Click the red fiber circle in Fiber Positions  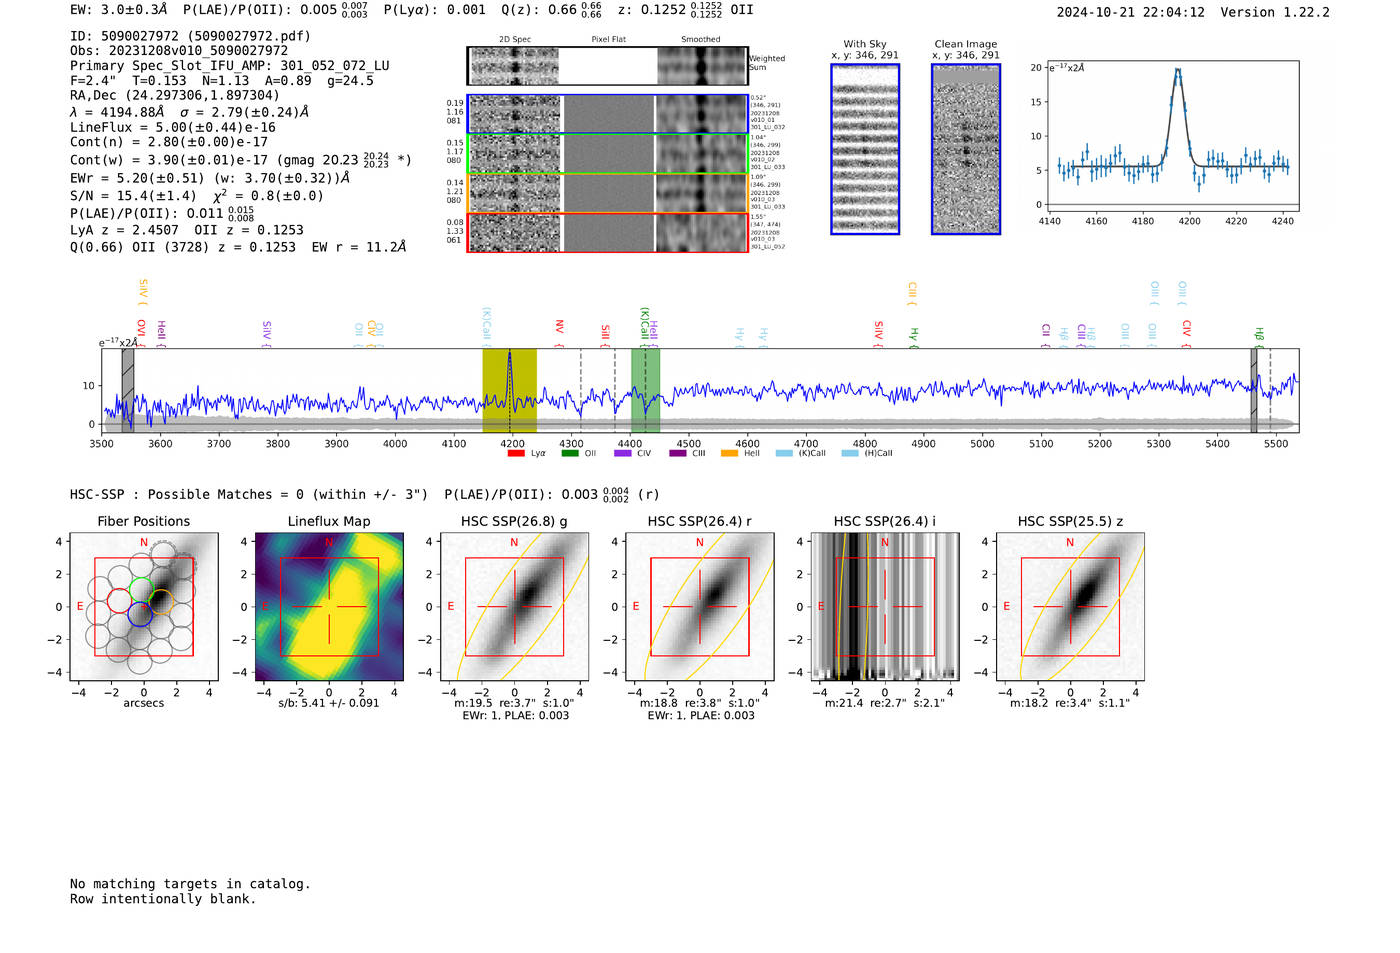coord(118,601)
